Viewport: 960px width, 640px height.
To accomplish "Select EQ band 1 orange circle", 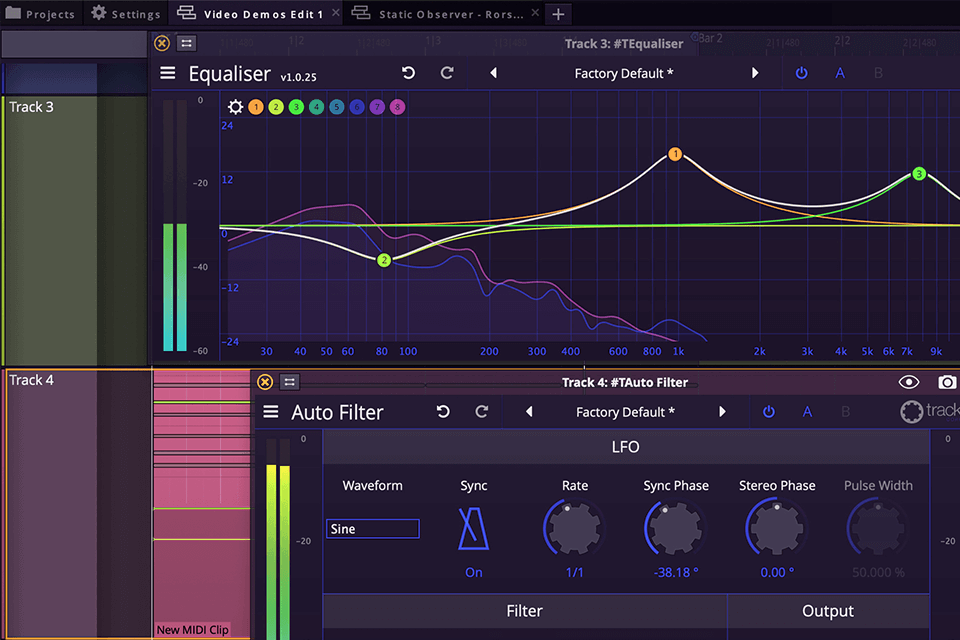I will tap(254, 106).
